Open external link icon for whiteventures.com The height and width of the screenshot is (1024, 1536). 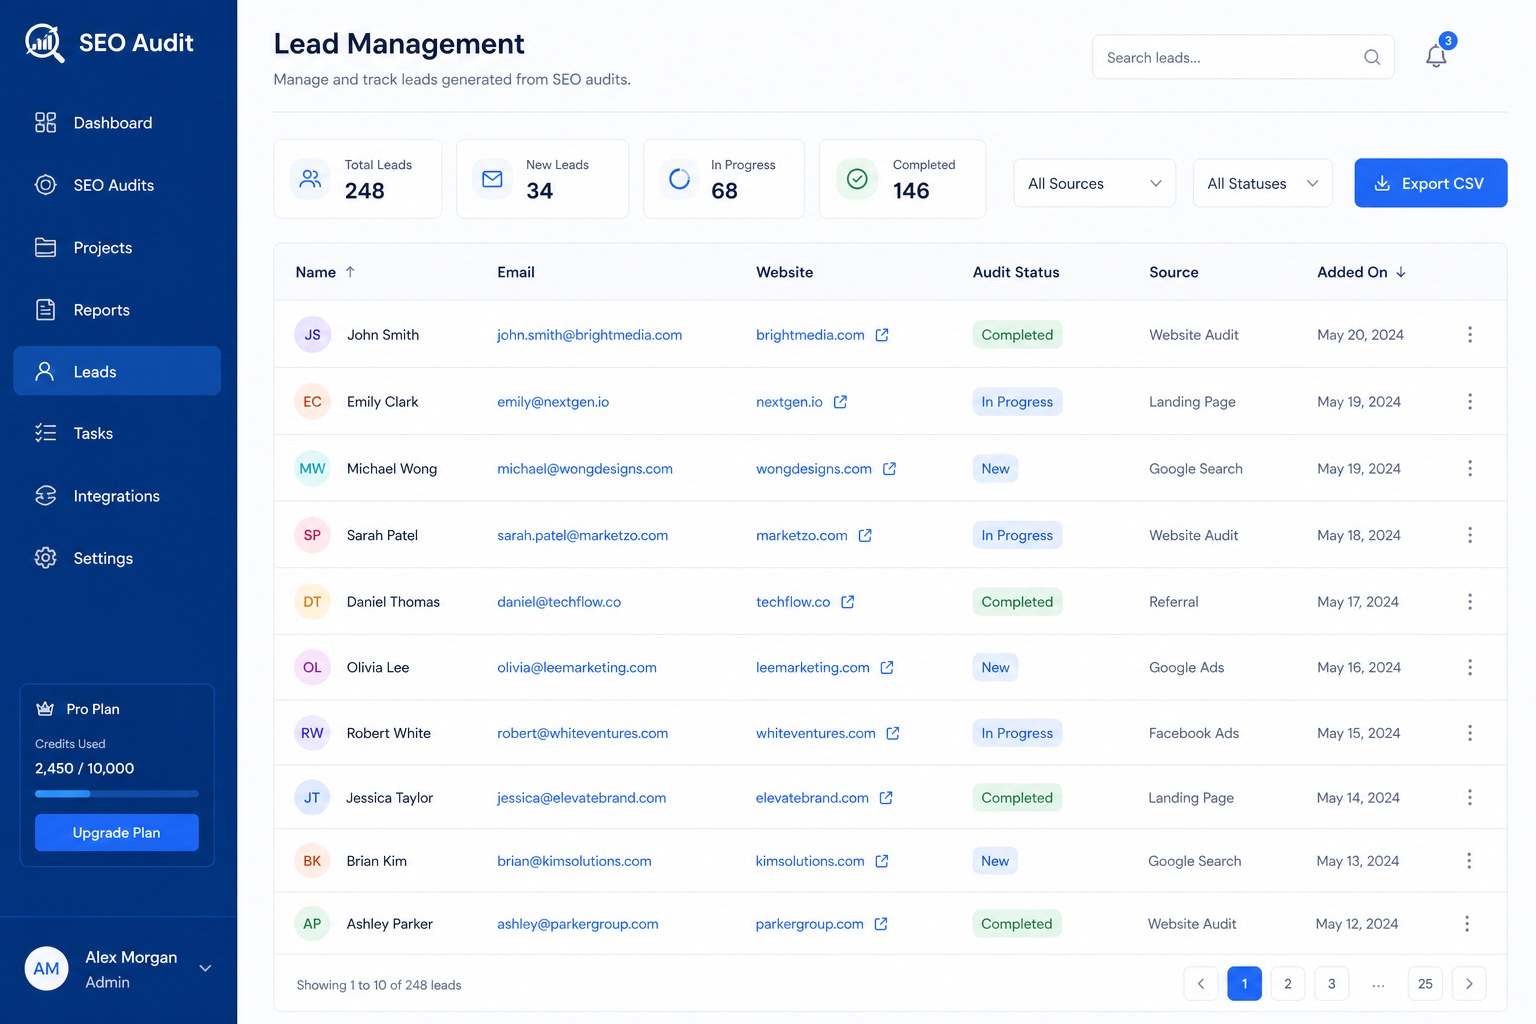tap(893, 733)
